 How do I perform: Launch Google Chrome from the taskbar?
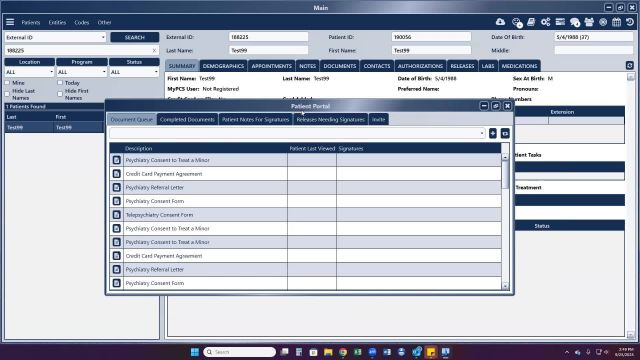(x=343, y=352)
